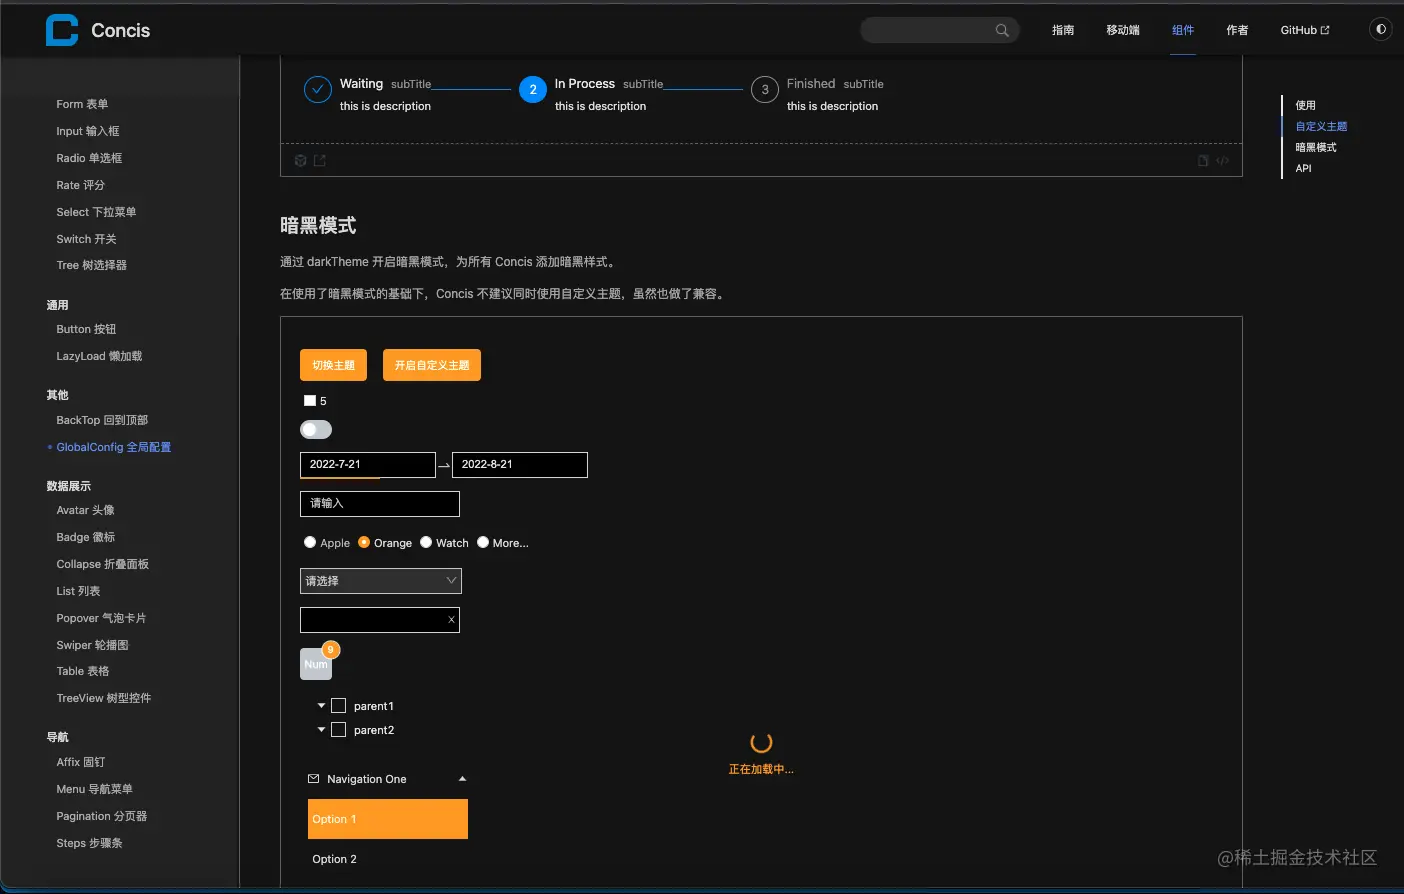
Task: Open Switch 开关 in sidebar
Action: click(x=86, y=239)
